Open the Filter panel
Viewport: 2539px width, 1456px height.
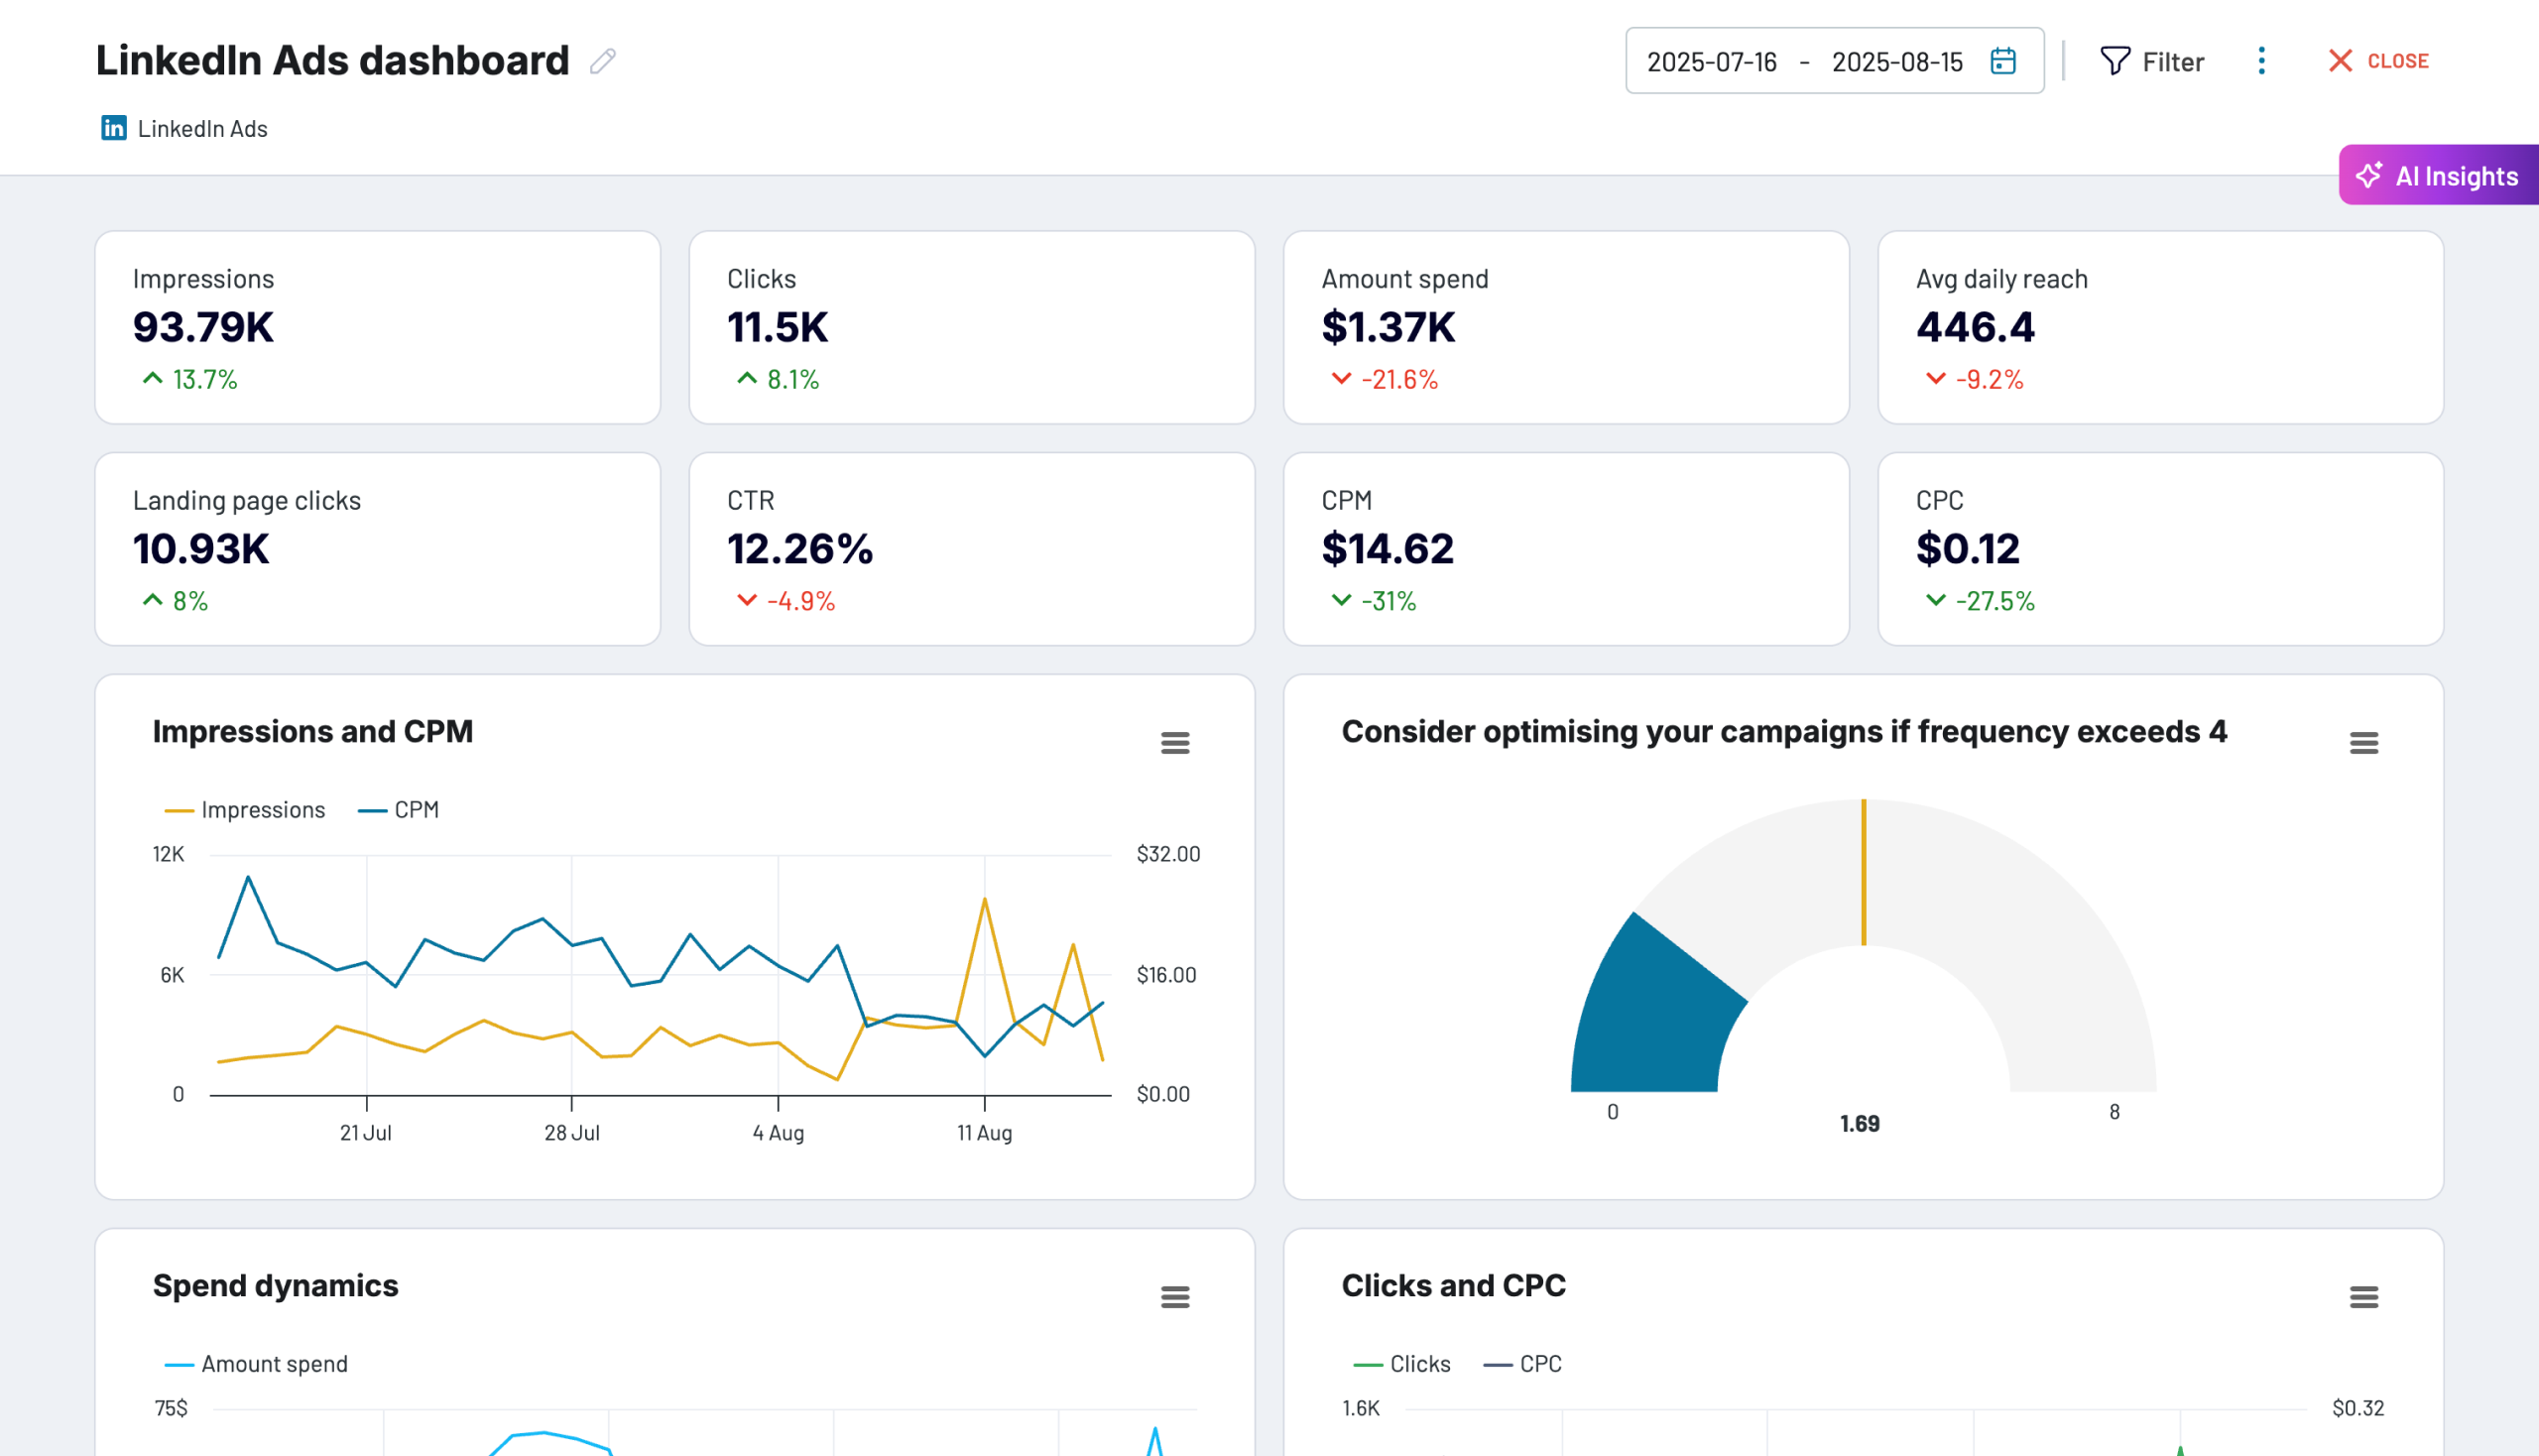coord(2152,61)
